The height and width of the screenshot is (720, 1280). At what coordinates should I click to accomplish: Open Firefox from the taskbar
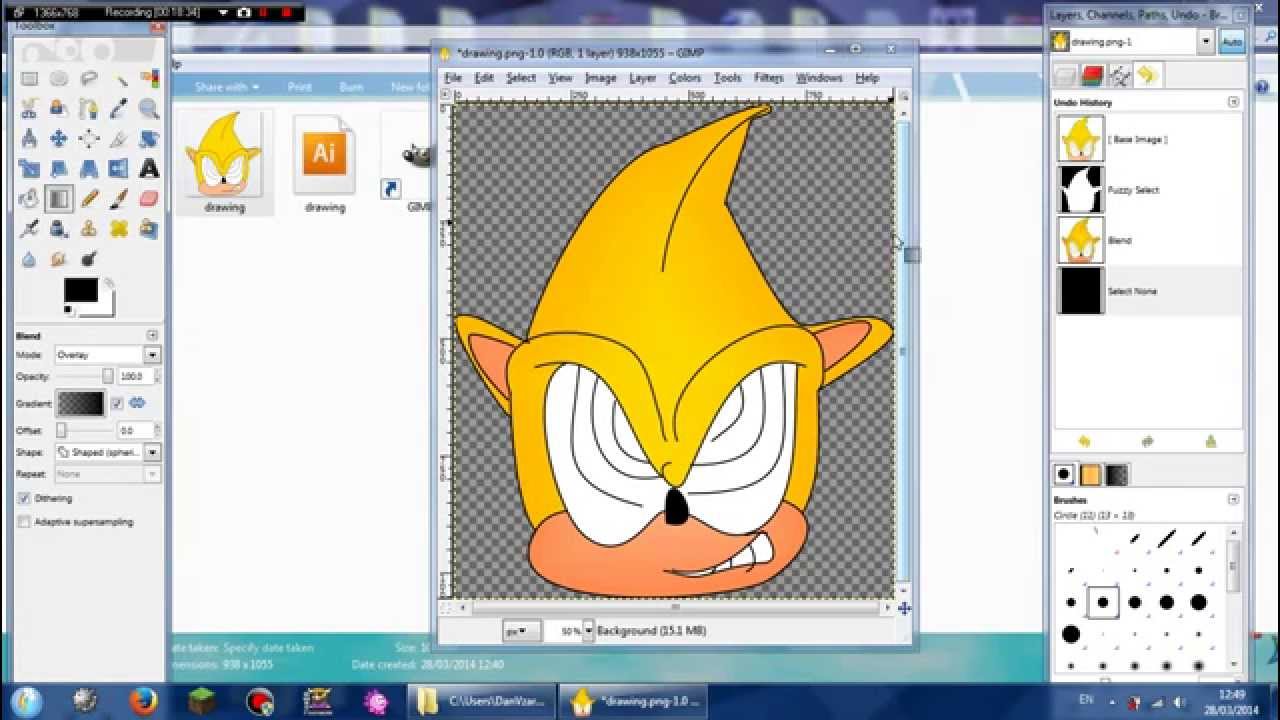coord(142,700)
